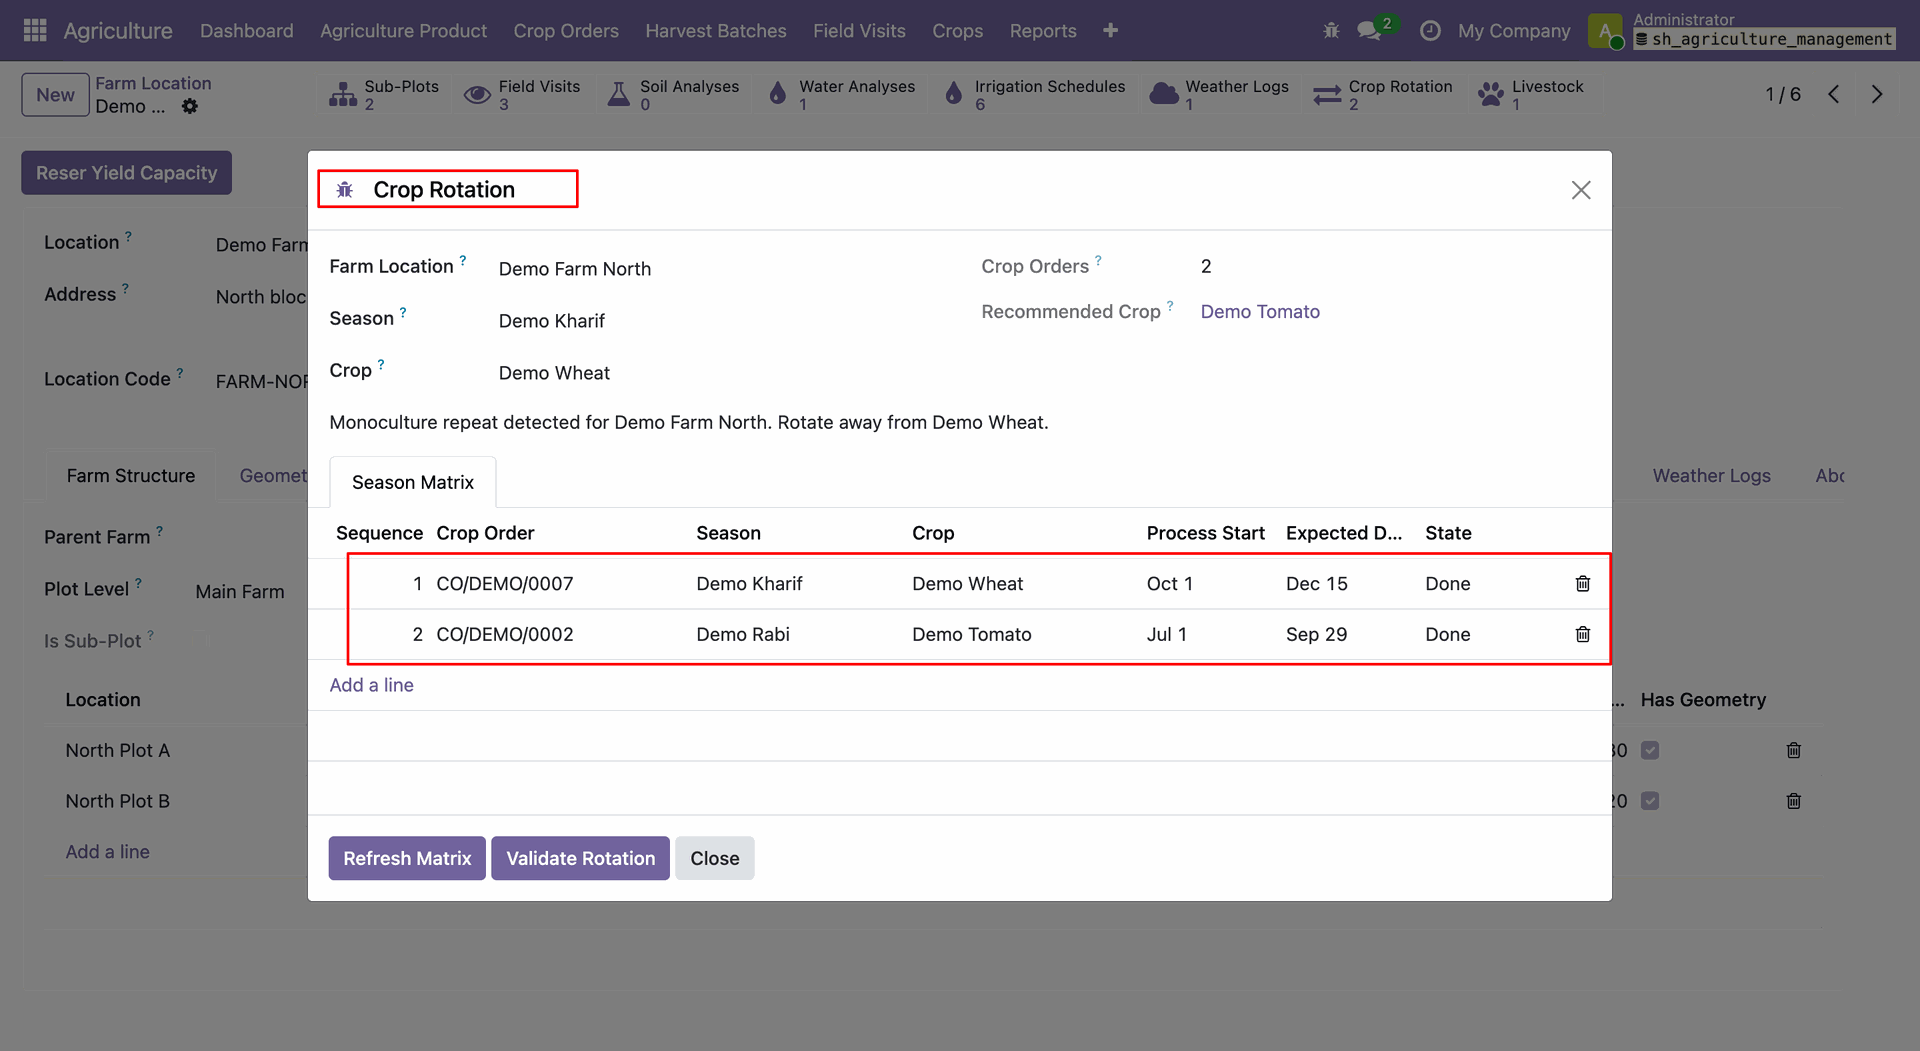Open Water Analyses droplet smart button
1920x1051 pixels.
click(841, 94)
